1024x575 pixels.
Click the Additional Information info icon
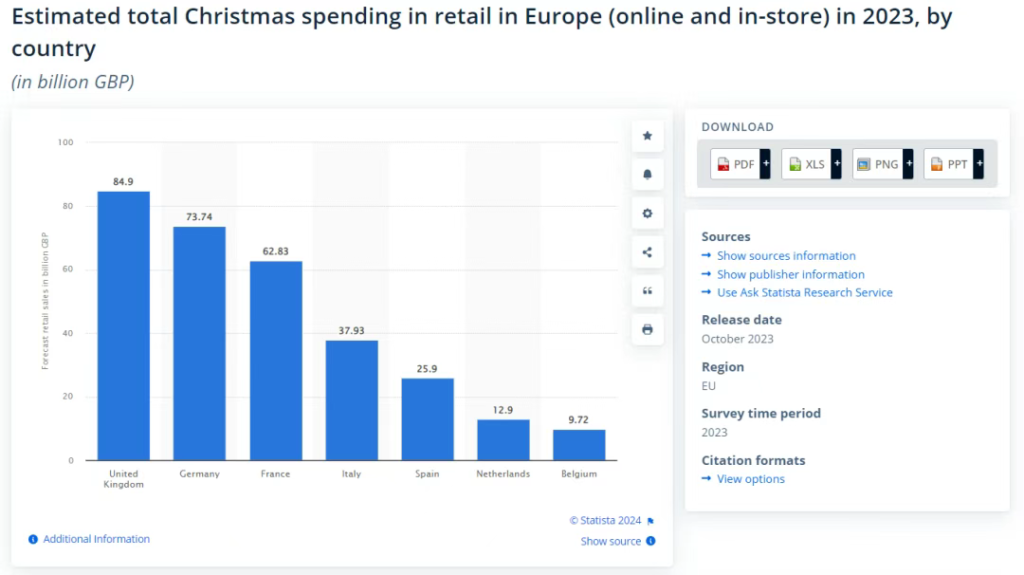pyautogui.click(x=33, y=540)
